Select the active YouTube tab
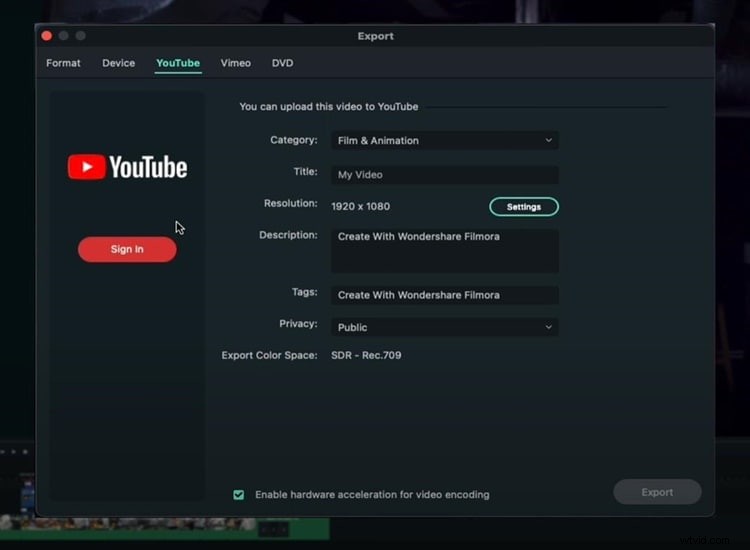This screenshot has width=750, height=550. click(178, 63)
